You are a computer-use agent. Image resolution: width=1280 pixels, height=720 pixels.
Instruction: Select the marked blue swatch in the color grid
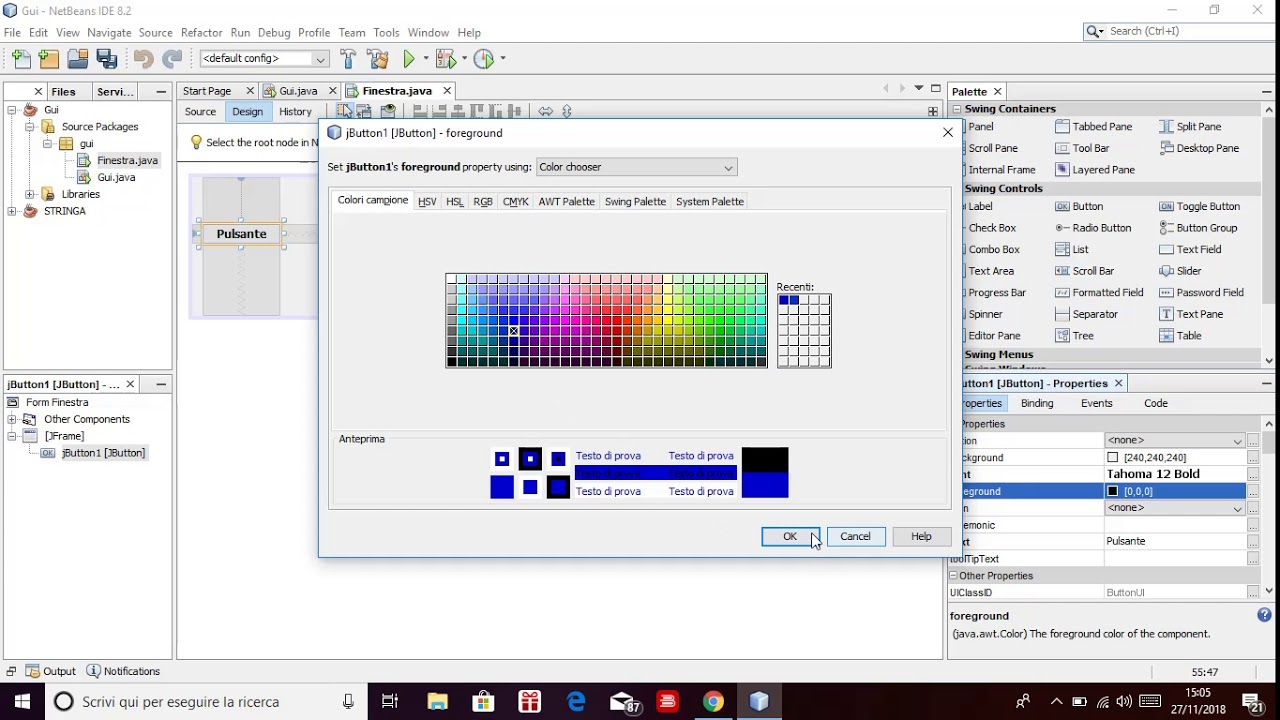[x=514, y=331]
